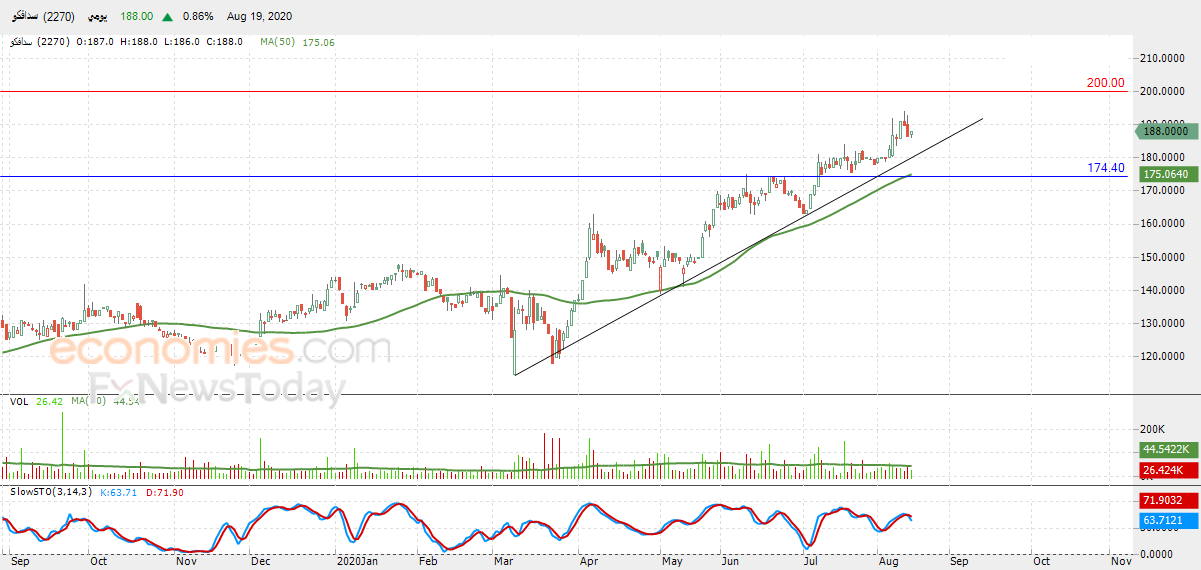This screenshot has height=570, width=1201.
Task: Click the Aug time axis label
Action: (x=887, y=561)
